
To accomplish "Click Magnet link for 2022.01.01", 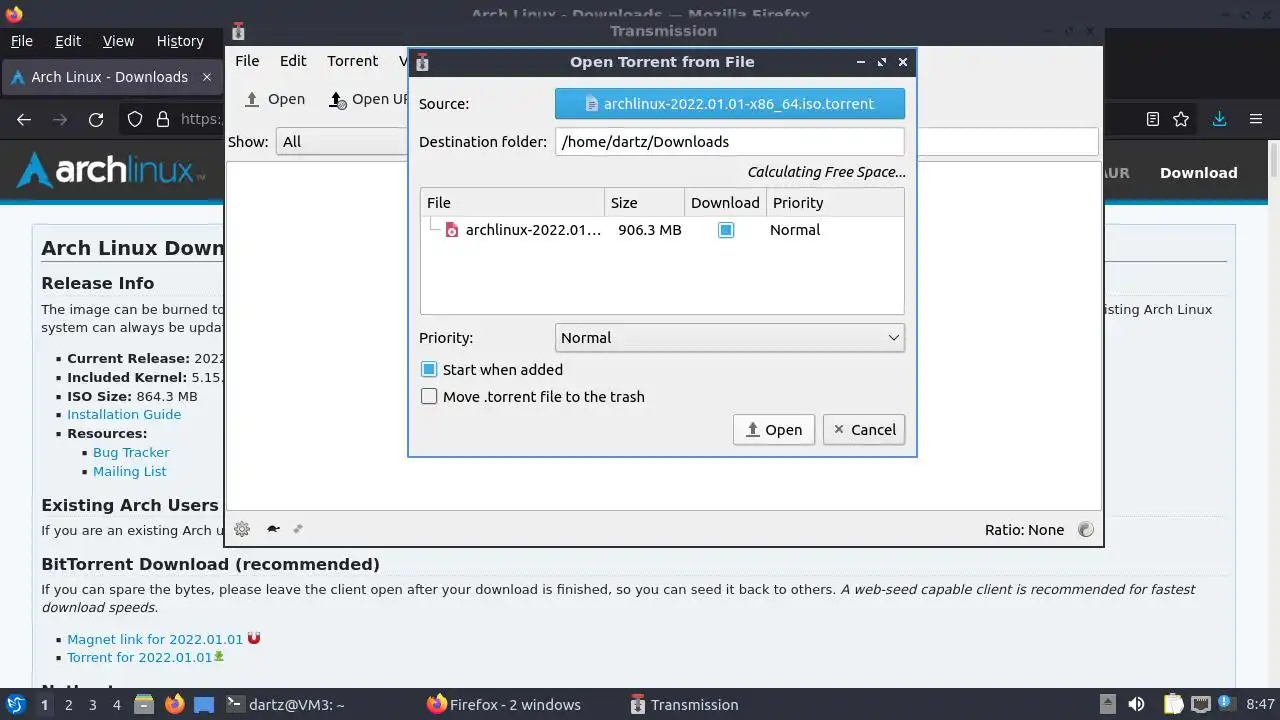I will click(x=155, y=639).
